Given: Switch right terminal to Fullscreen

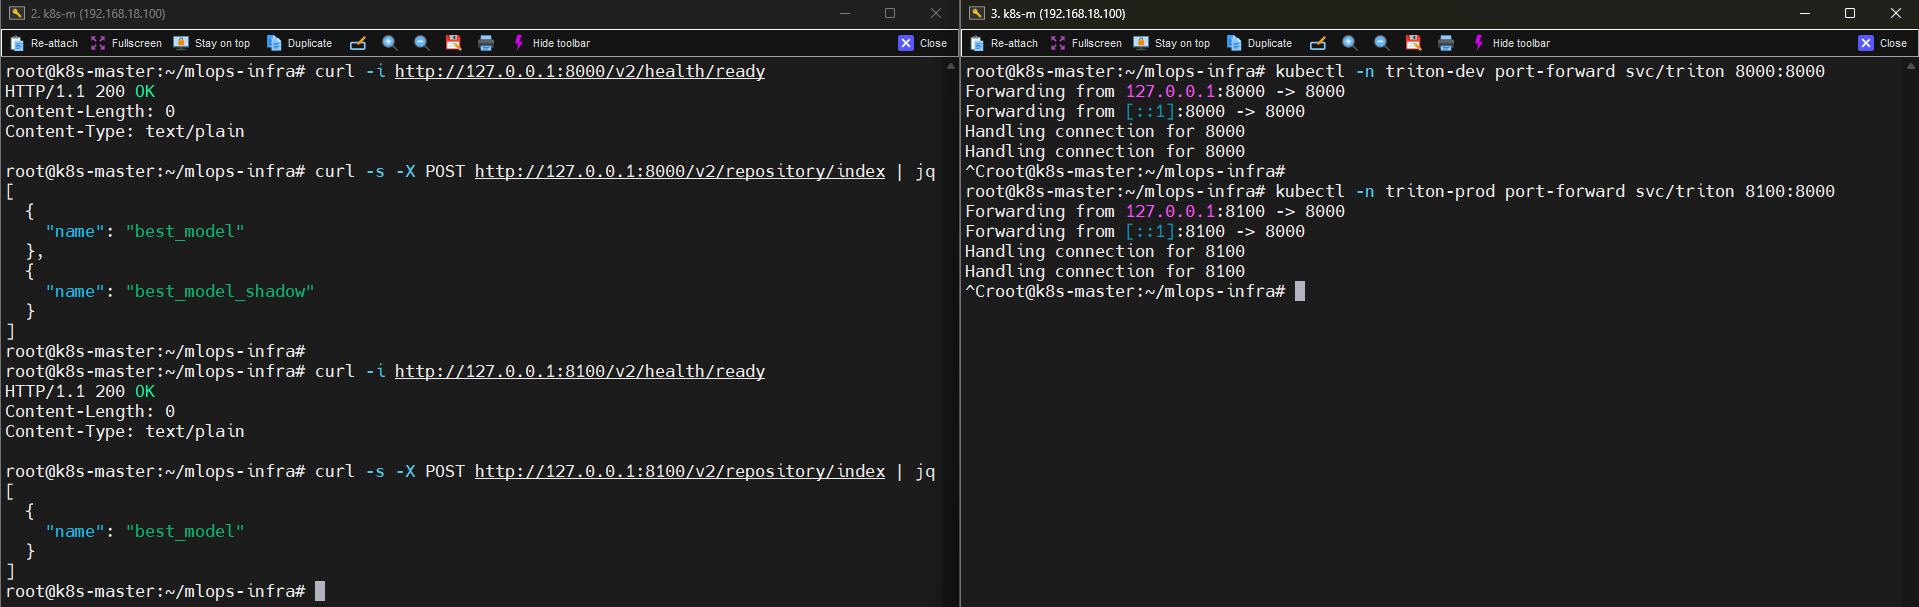Looking at the screenshot, I should tap(1086, 43).
